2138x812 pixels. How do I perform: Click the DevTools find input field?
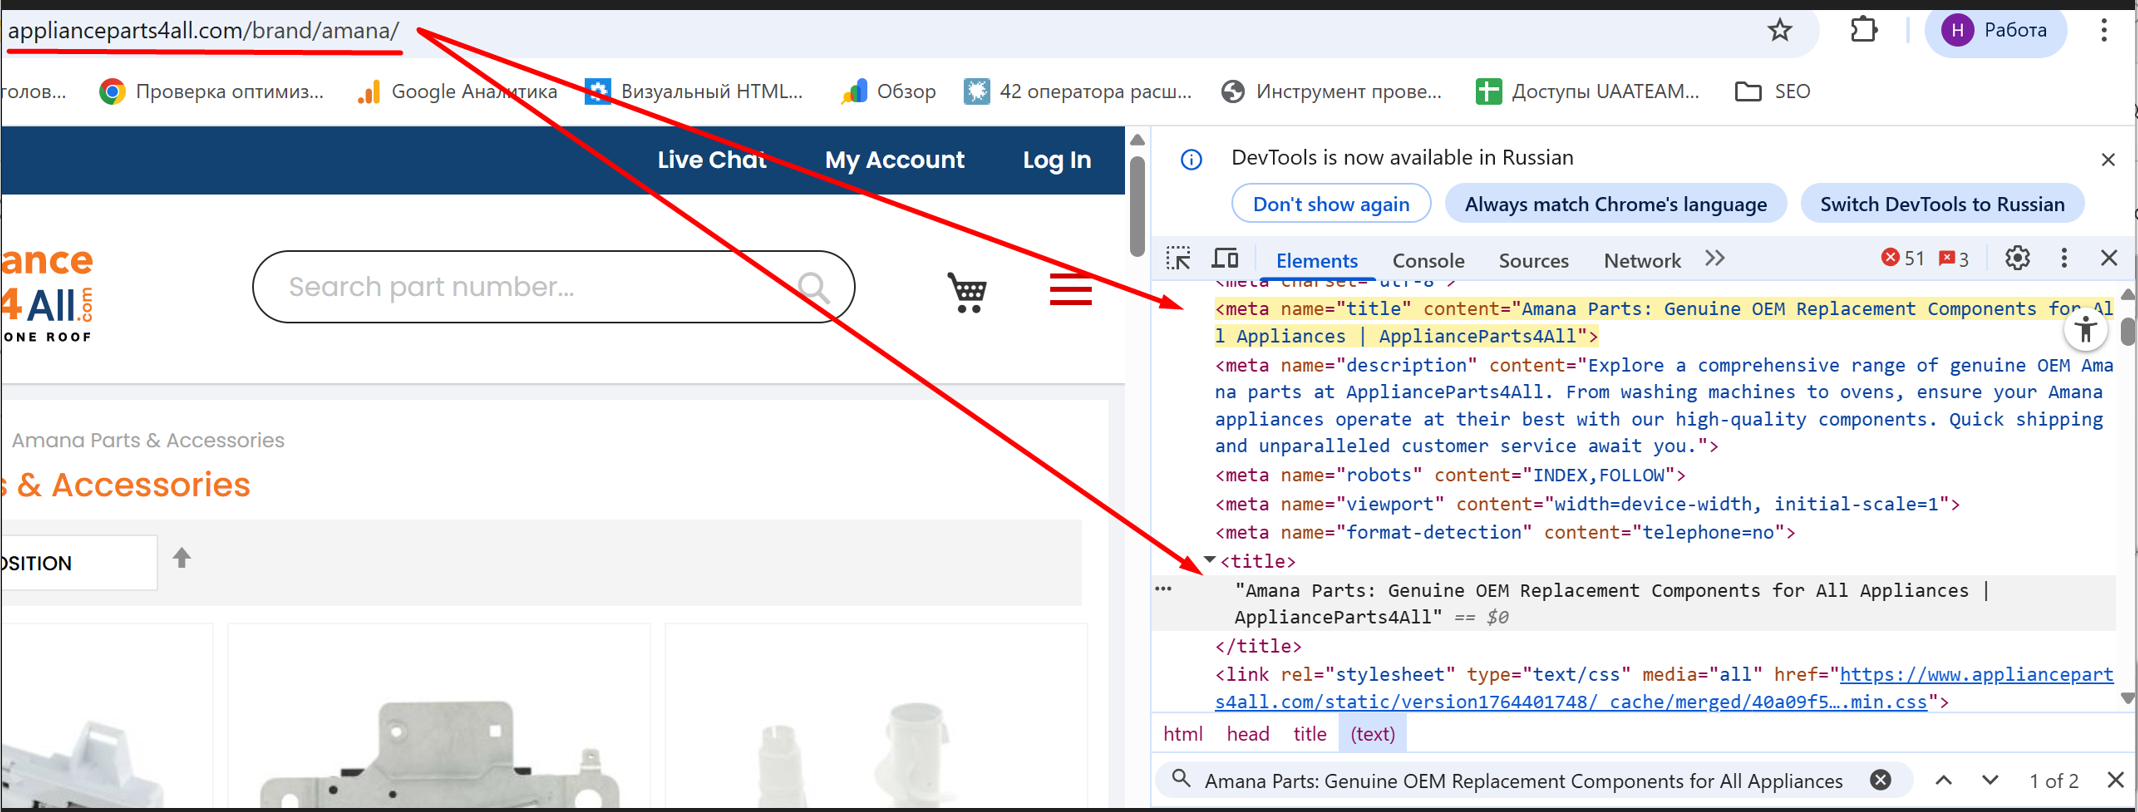(1524, 781)
